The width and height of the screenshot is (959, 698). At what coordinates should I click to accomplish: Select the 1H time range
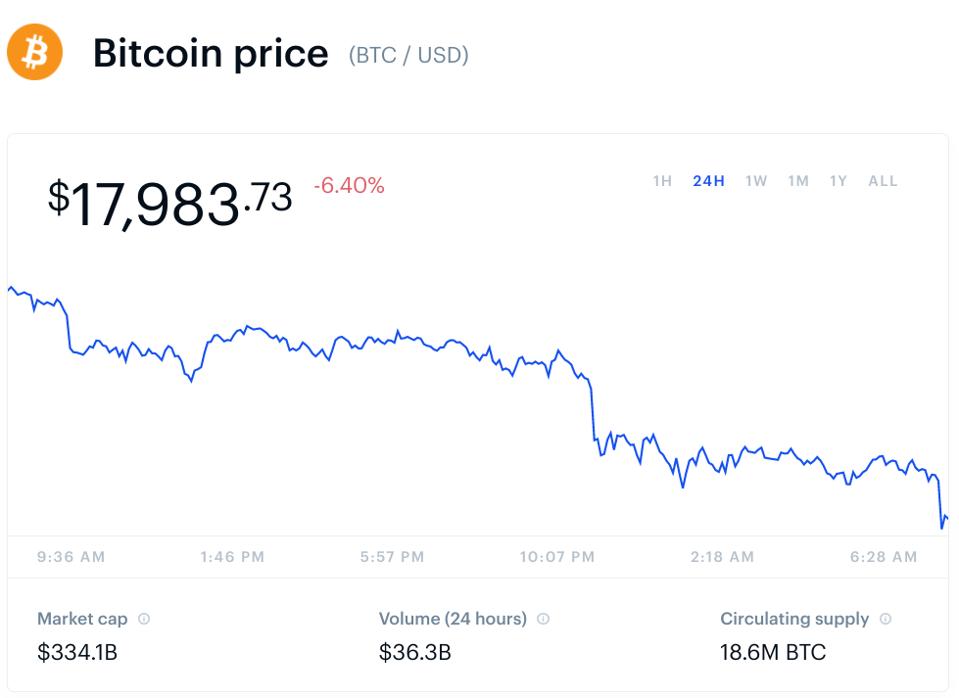click(663, 181)
